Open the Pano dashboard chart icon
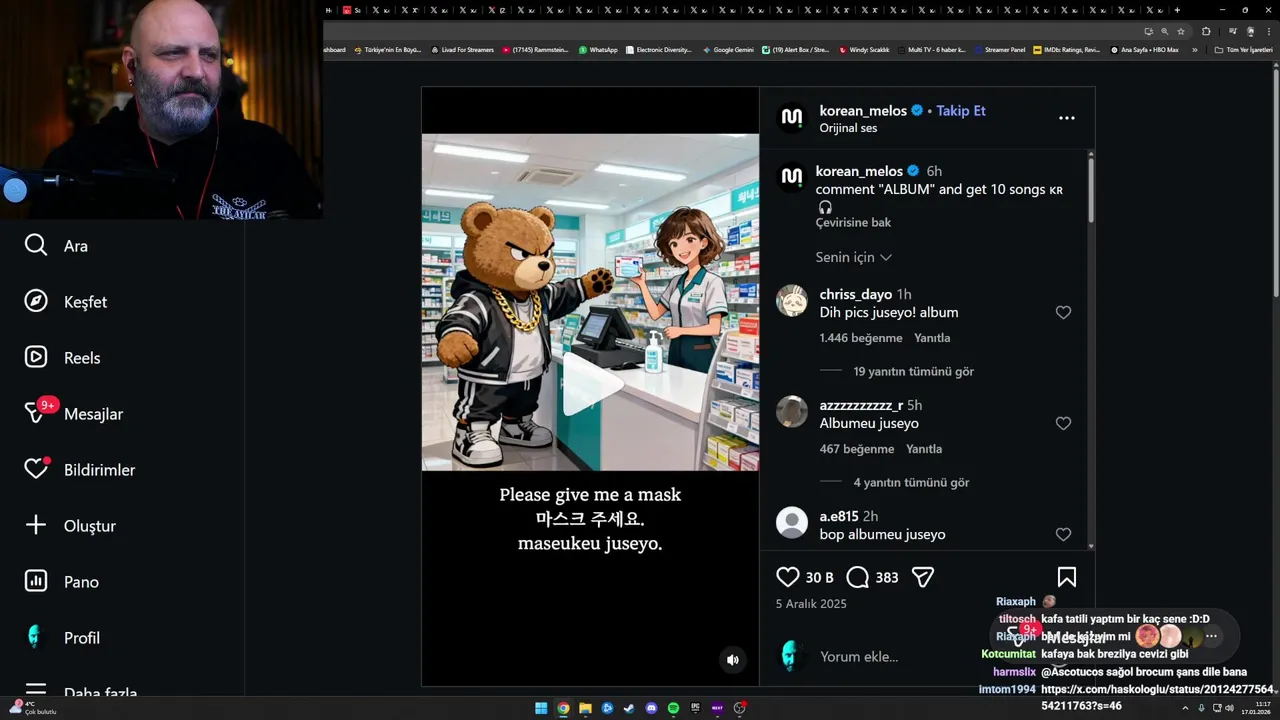This screenshot has width=1280, height=720. click(36, 581)
